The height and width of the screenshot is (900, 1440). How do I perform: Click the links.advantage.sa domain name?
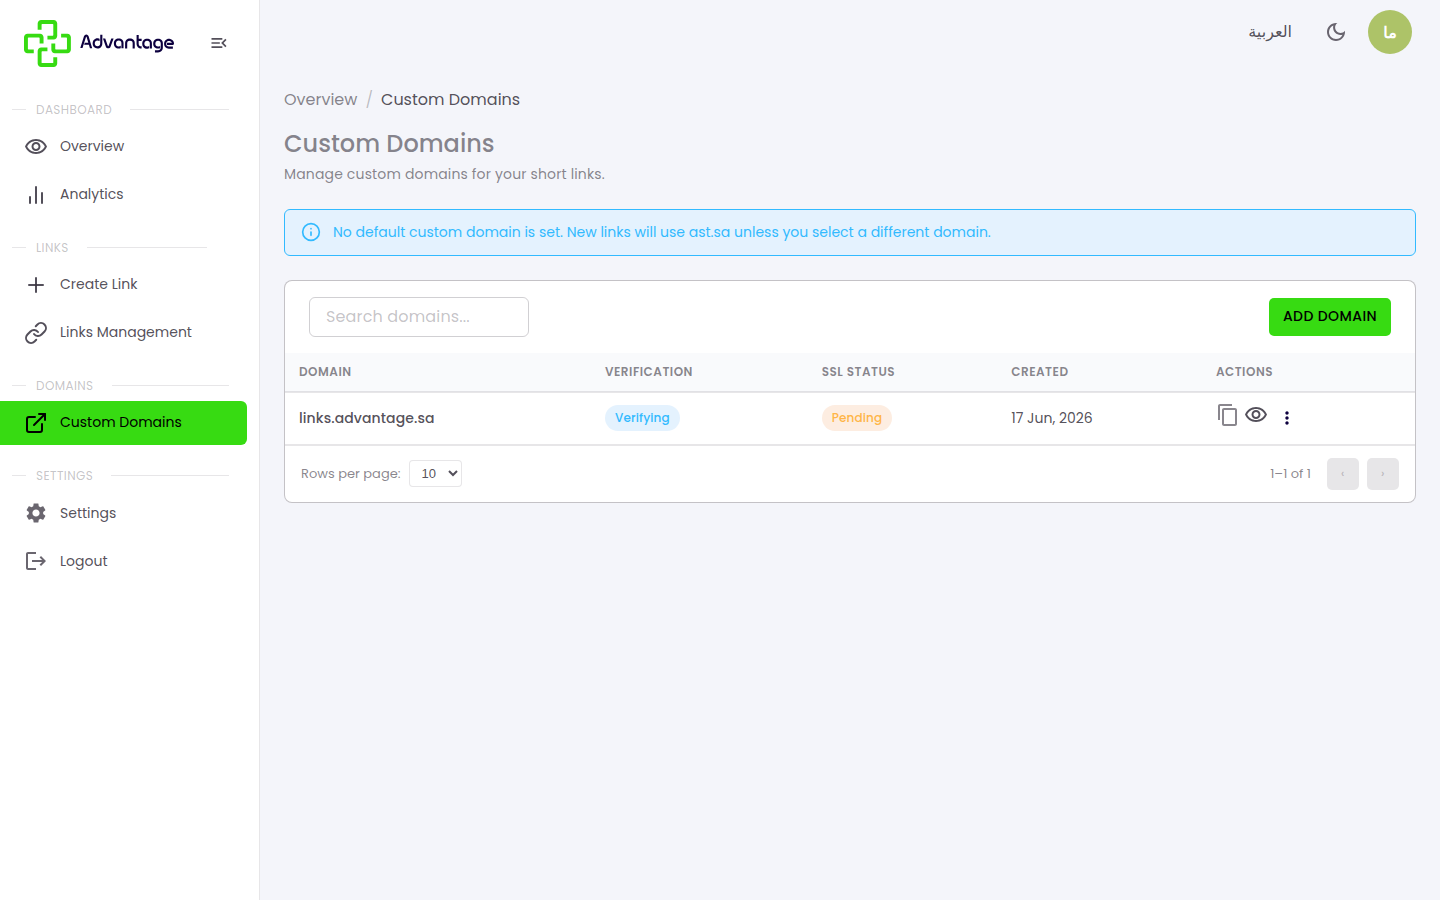pos(367,418)
